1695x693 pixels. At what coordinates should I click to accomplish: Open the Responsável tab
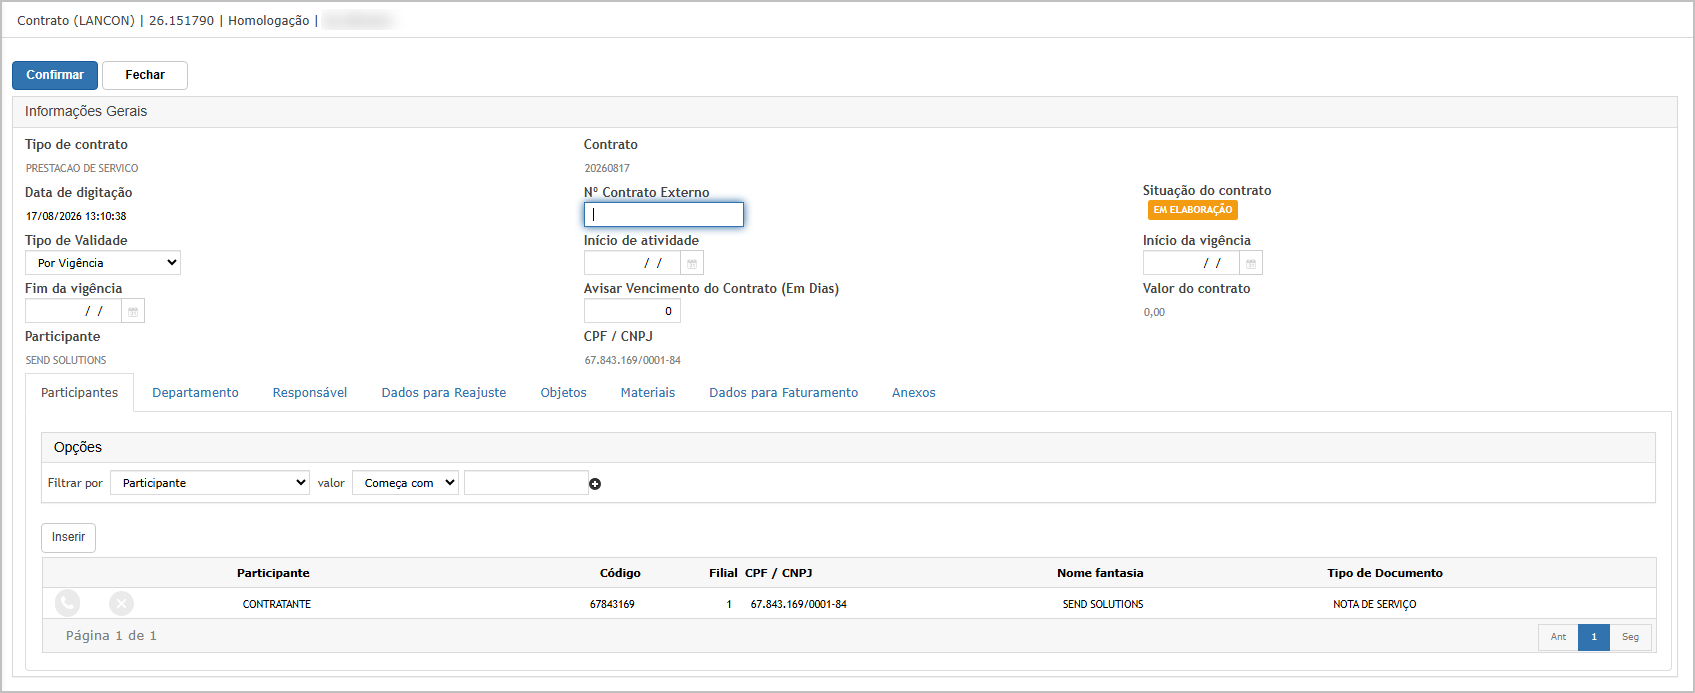coord(310,393)
